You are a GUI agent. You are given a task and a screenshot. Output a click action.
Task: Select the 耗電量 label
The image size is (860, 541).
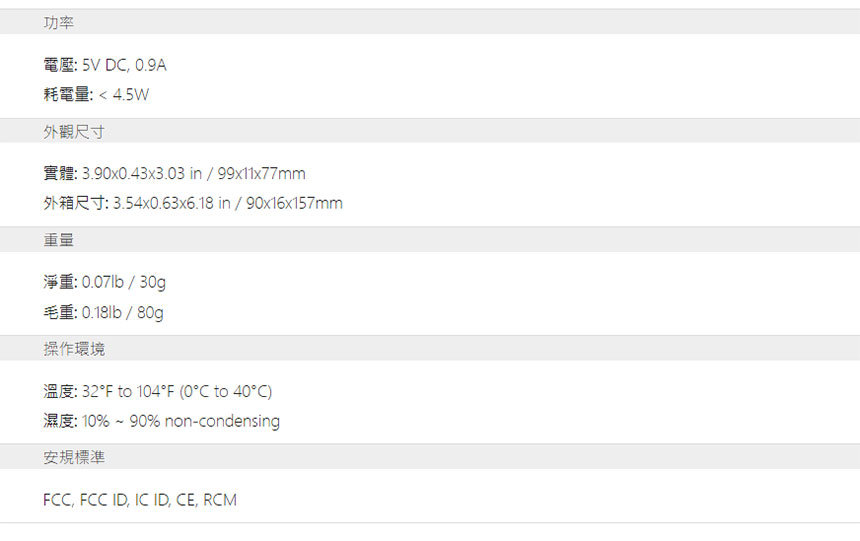click(67, 94)
